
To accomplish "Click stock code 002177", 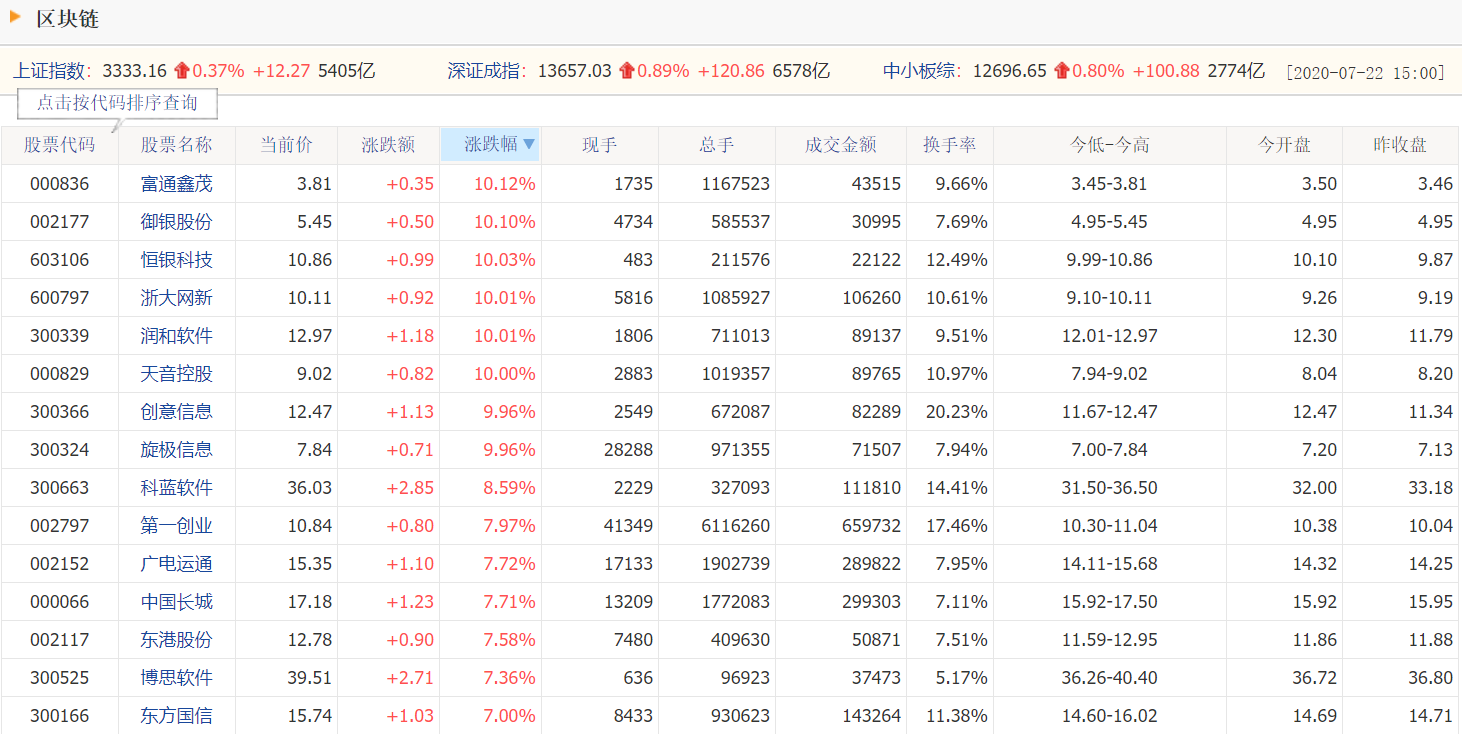I will point(60,222).
